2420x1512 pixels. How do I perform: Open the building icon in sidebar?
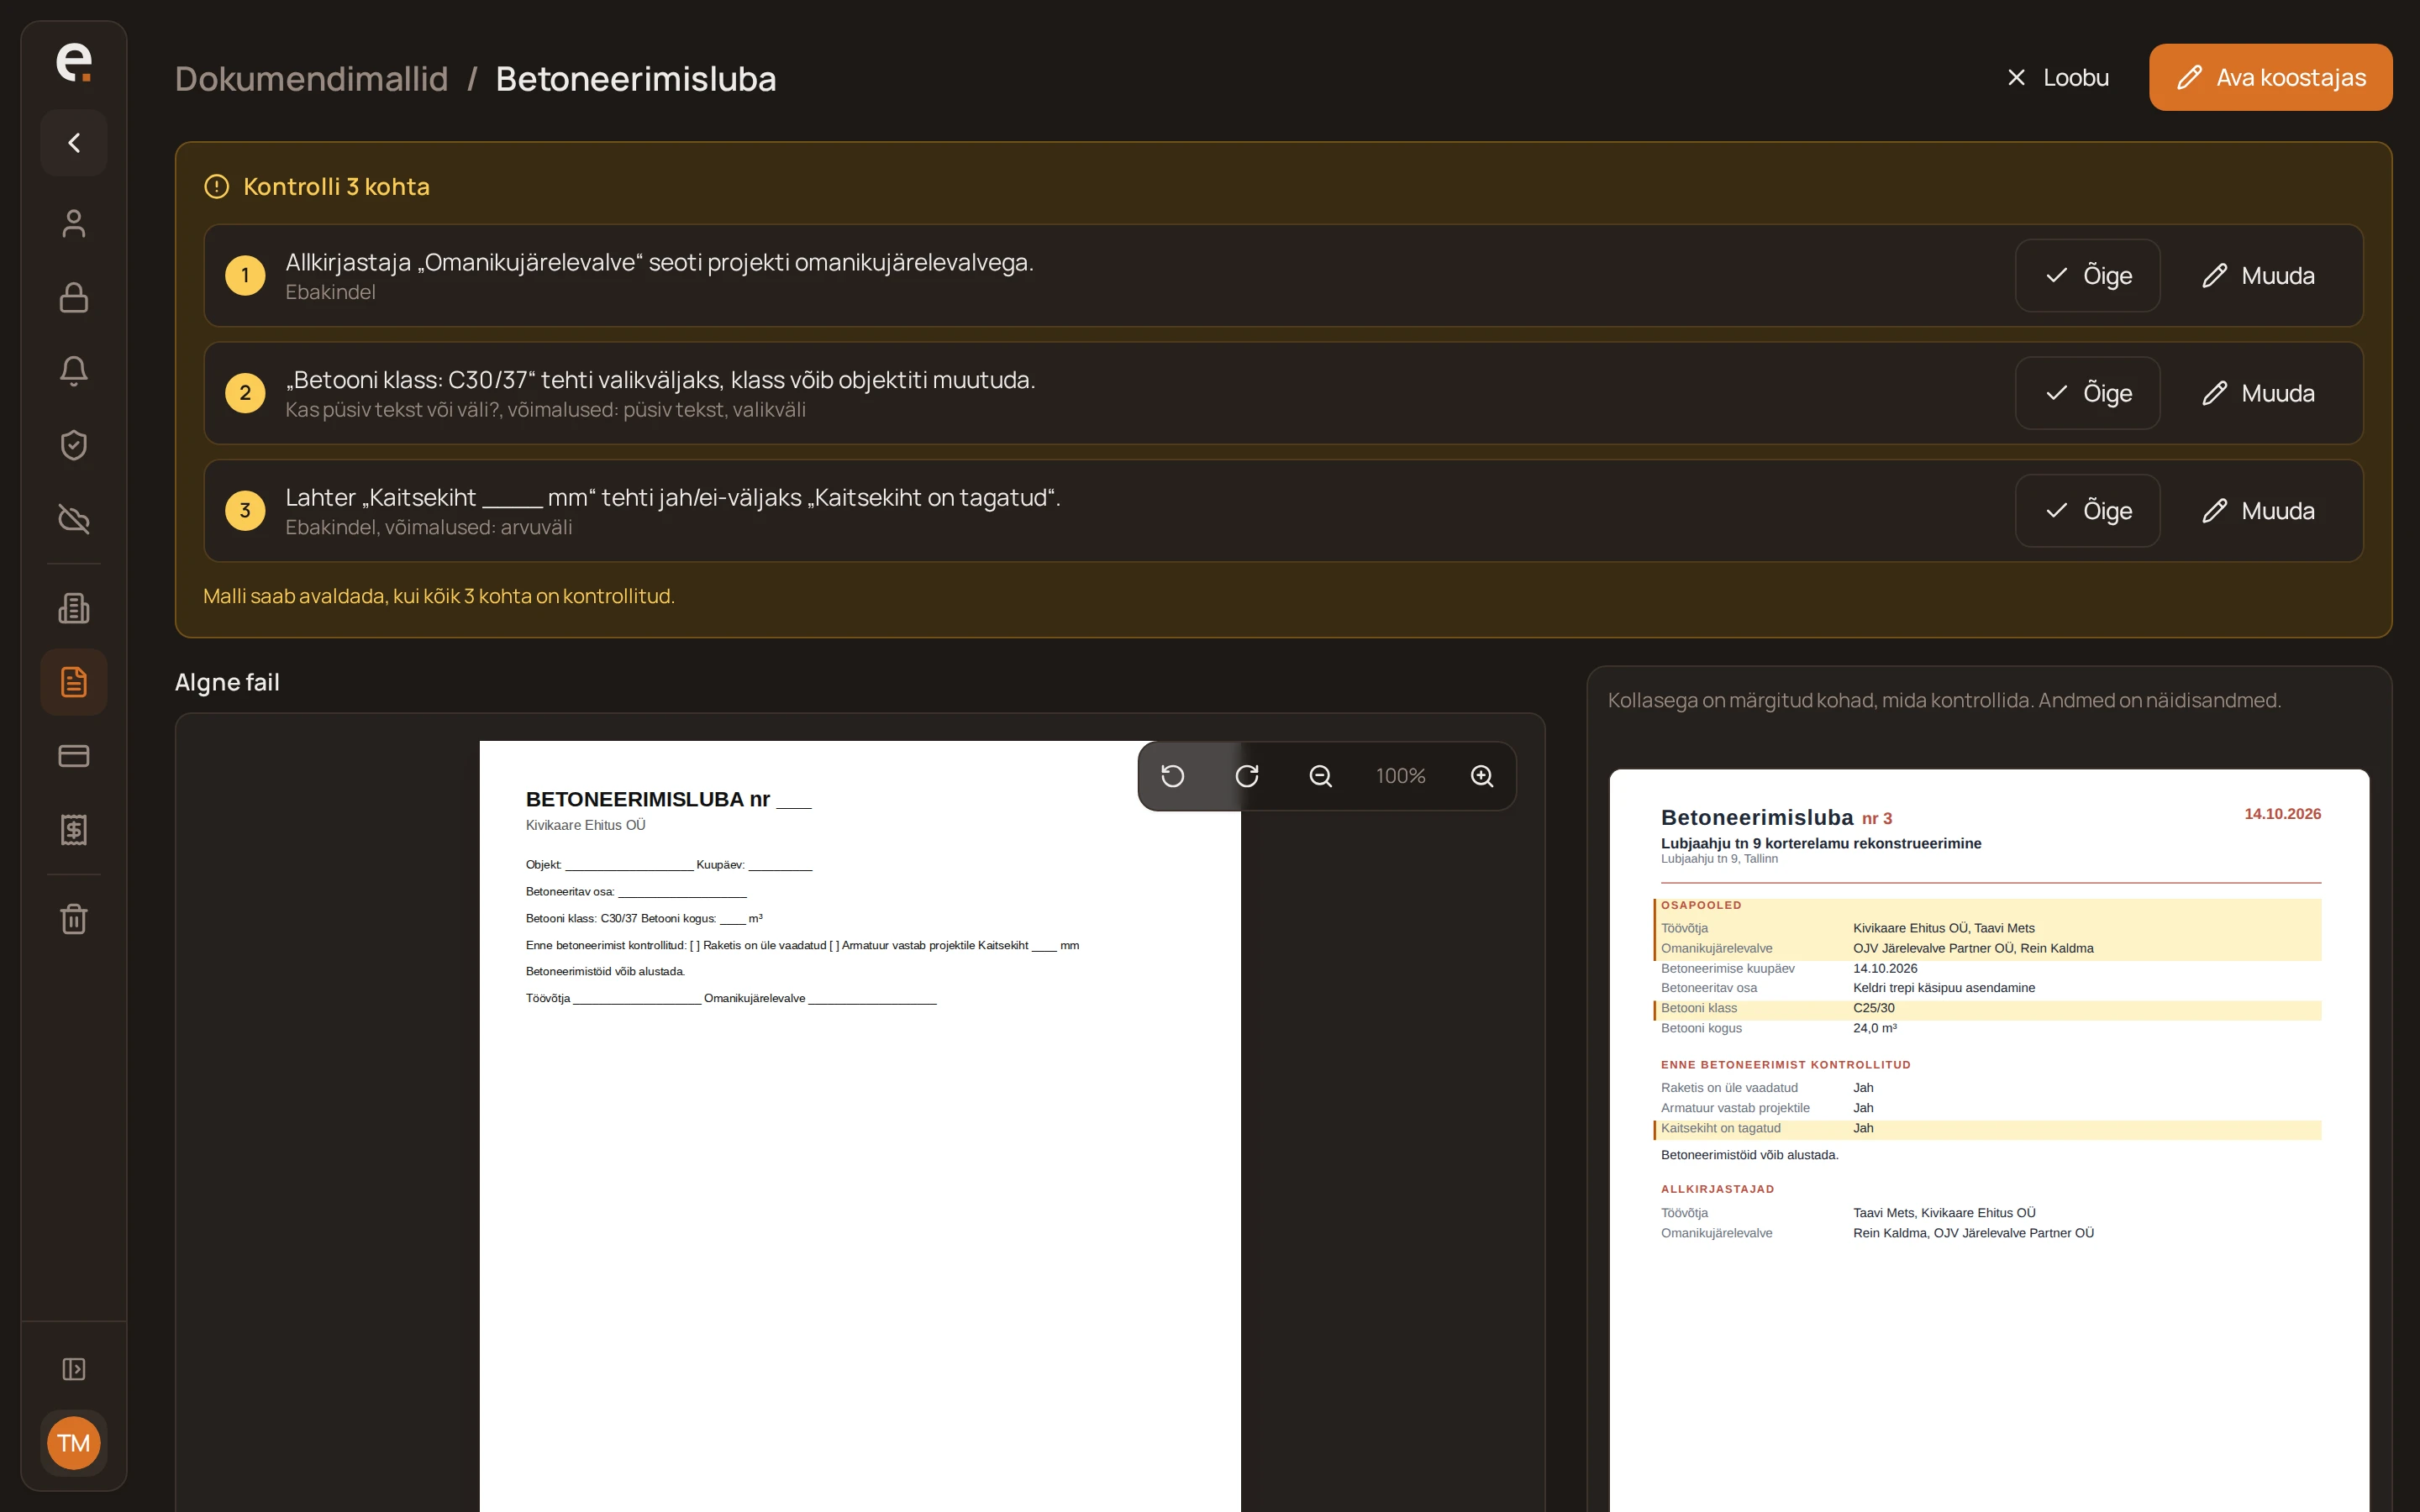point(74,608)
